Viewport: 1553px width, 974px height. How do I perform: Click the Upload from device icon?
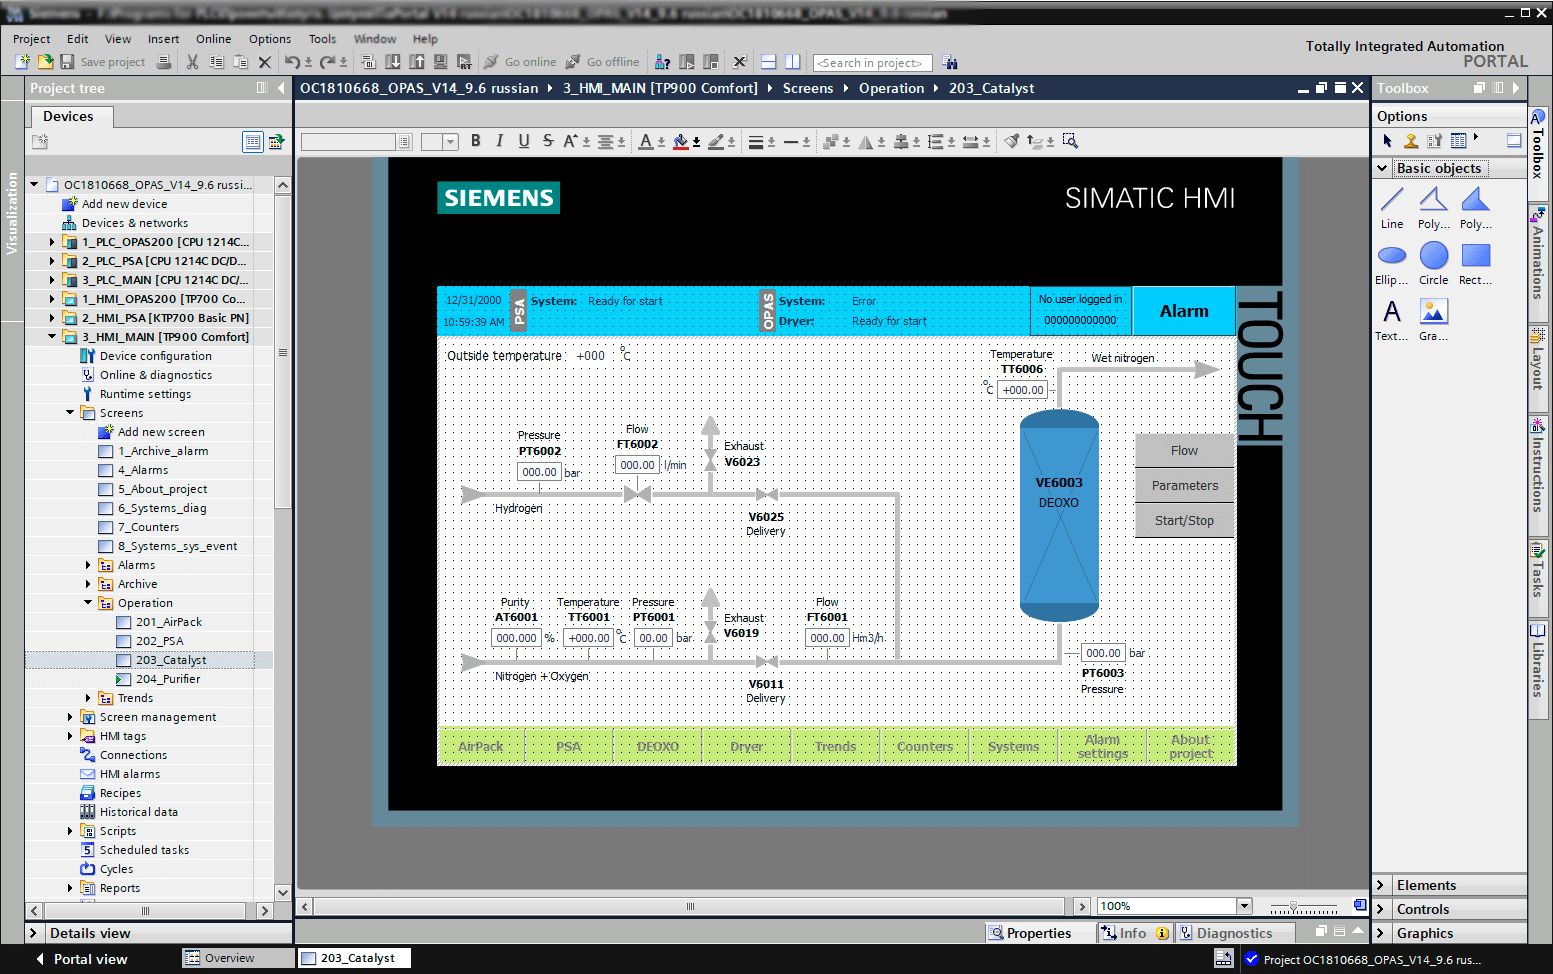(417, 62)
